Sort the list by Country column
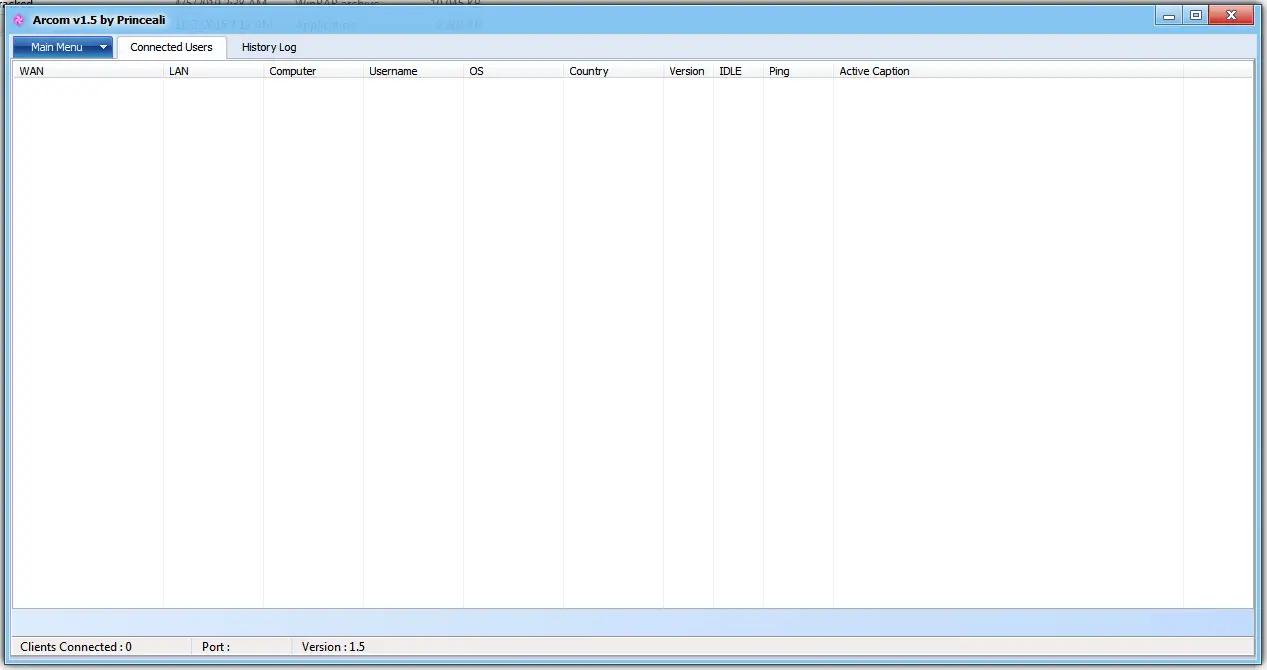Viewport: 1267px width, 670px height. click(613, 71)
